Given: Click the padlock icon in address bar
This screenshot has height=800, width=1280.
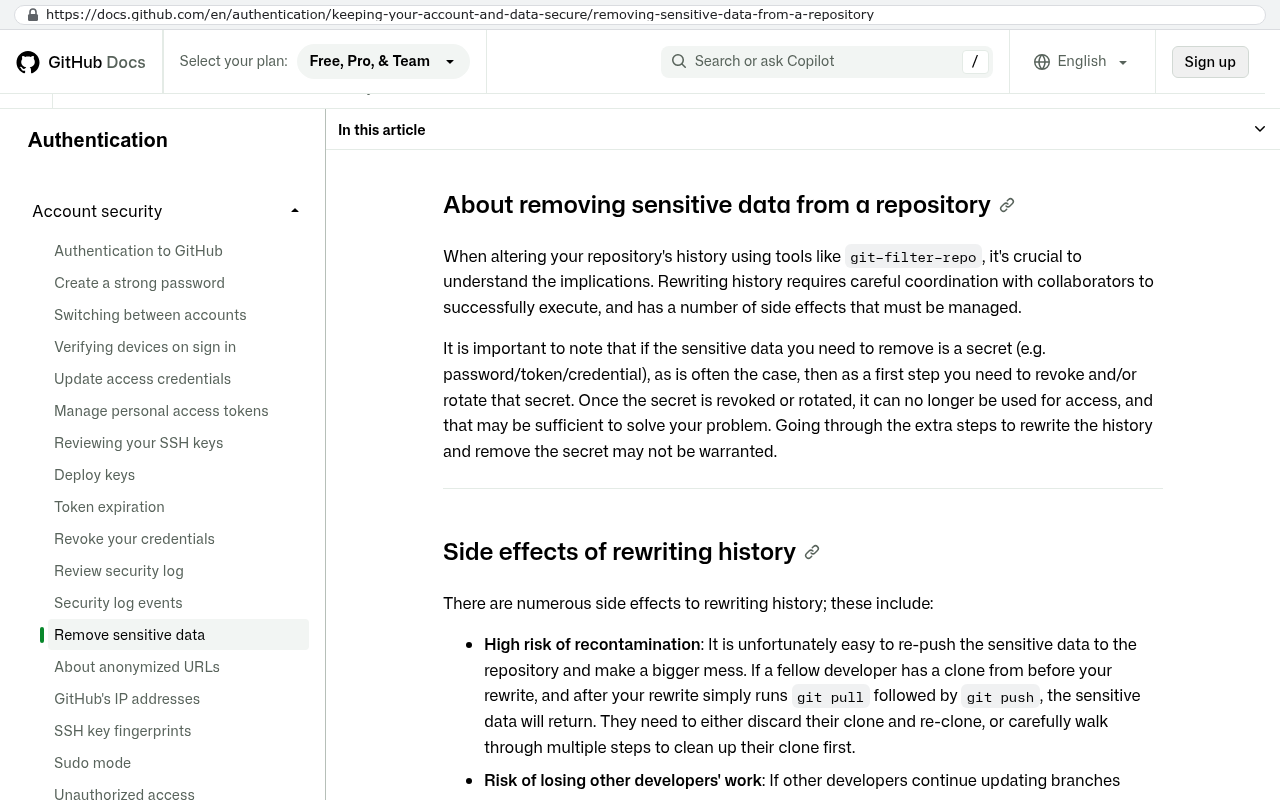Looking at the screenshot, I should pyautogui.click(x=33, y=15).
